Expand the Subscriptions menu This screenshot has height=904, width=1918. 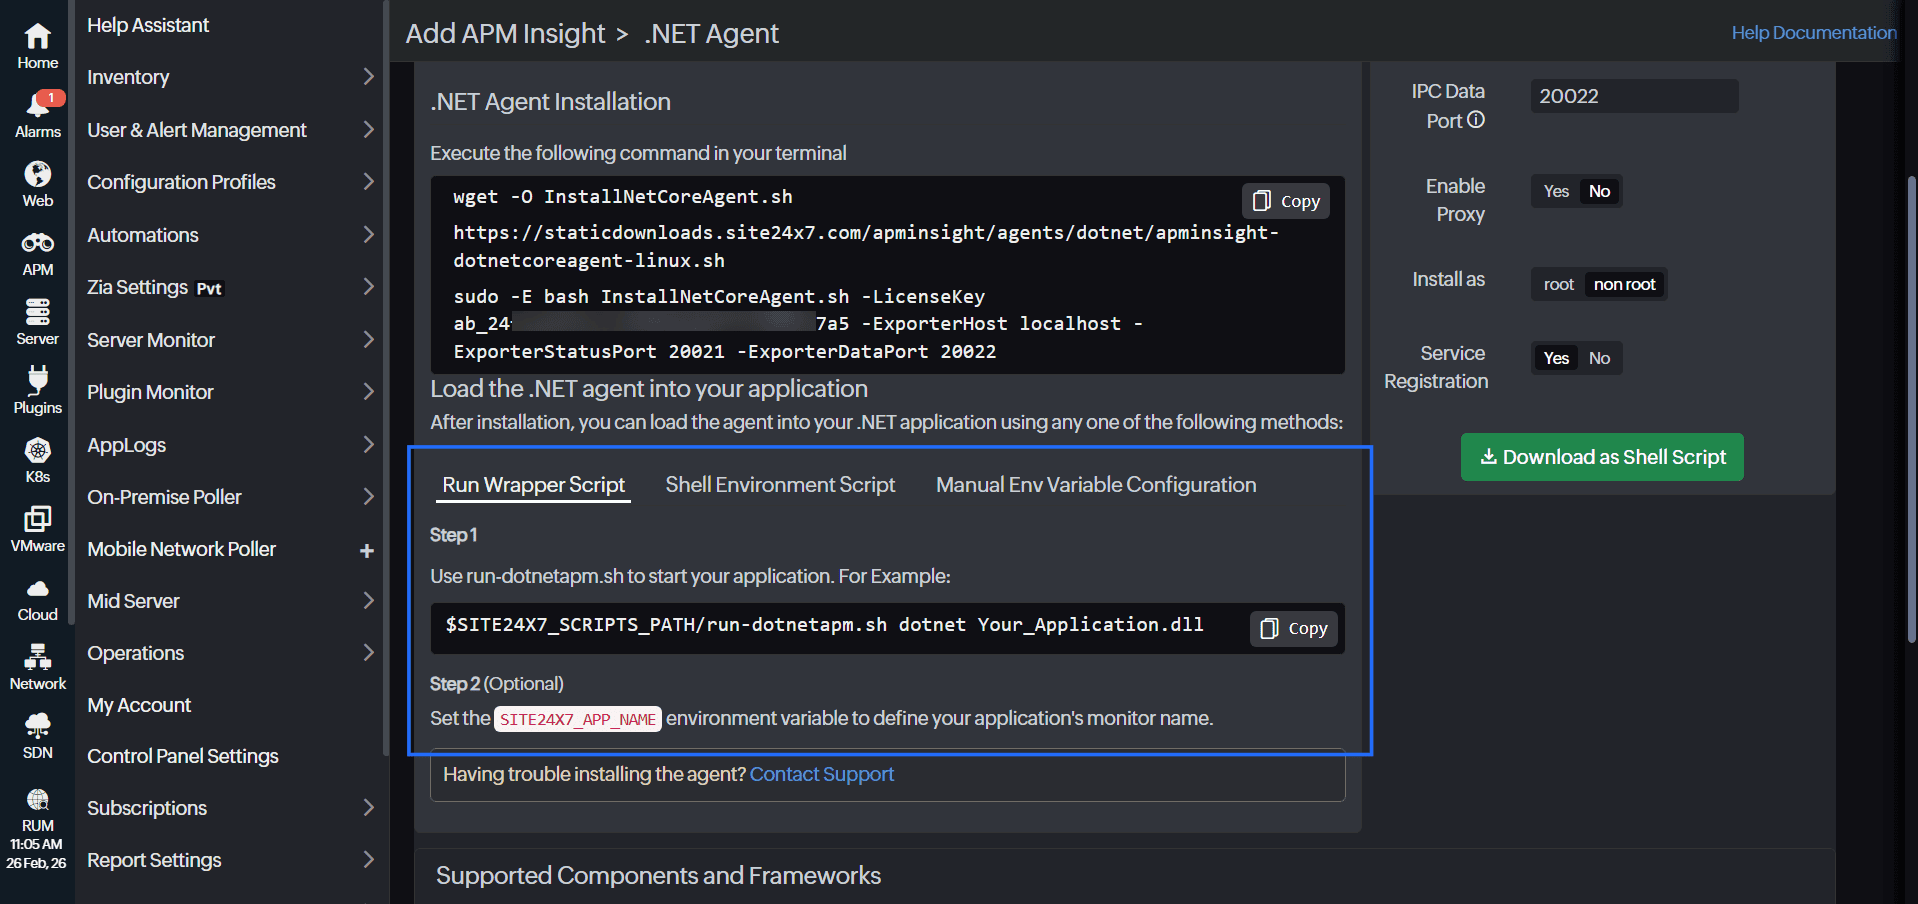(147, 808)
